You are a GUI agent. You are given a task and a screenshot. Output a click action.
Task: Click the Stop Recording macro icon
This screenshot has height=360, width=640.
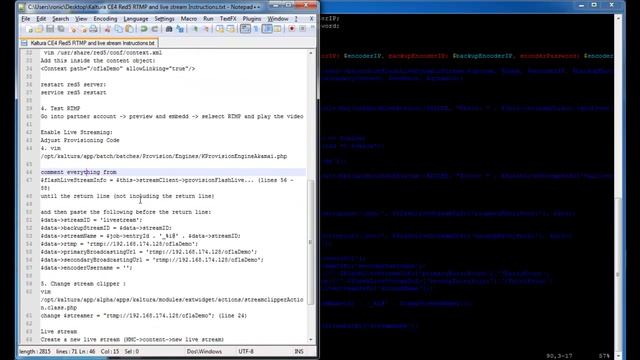[302, 29]
